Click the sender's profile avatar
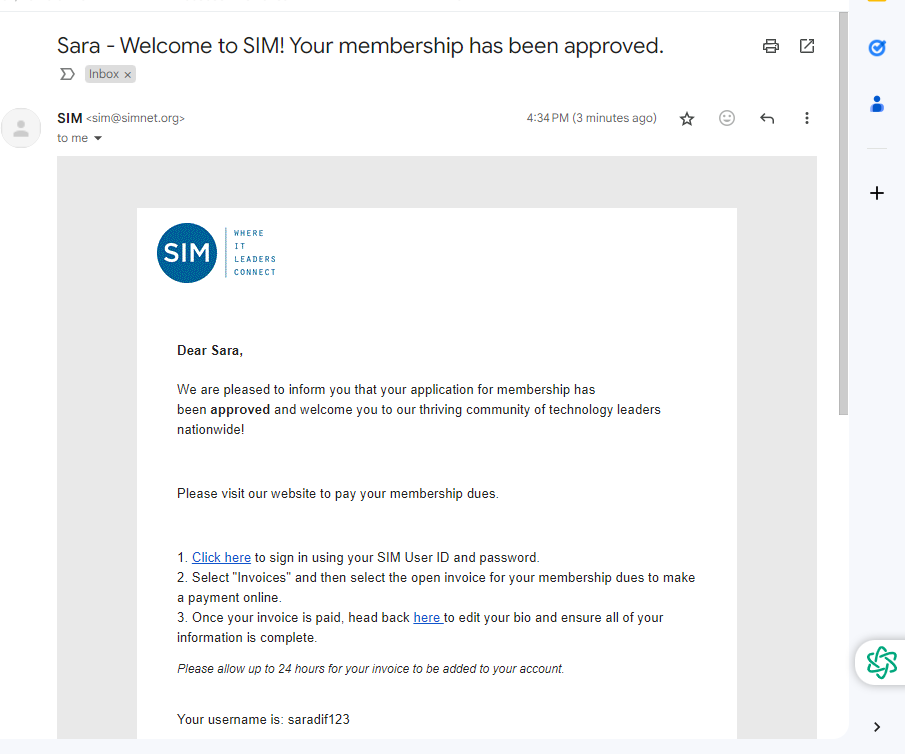The height and width of the screenshot is (754, 905). [21, 128]
